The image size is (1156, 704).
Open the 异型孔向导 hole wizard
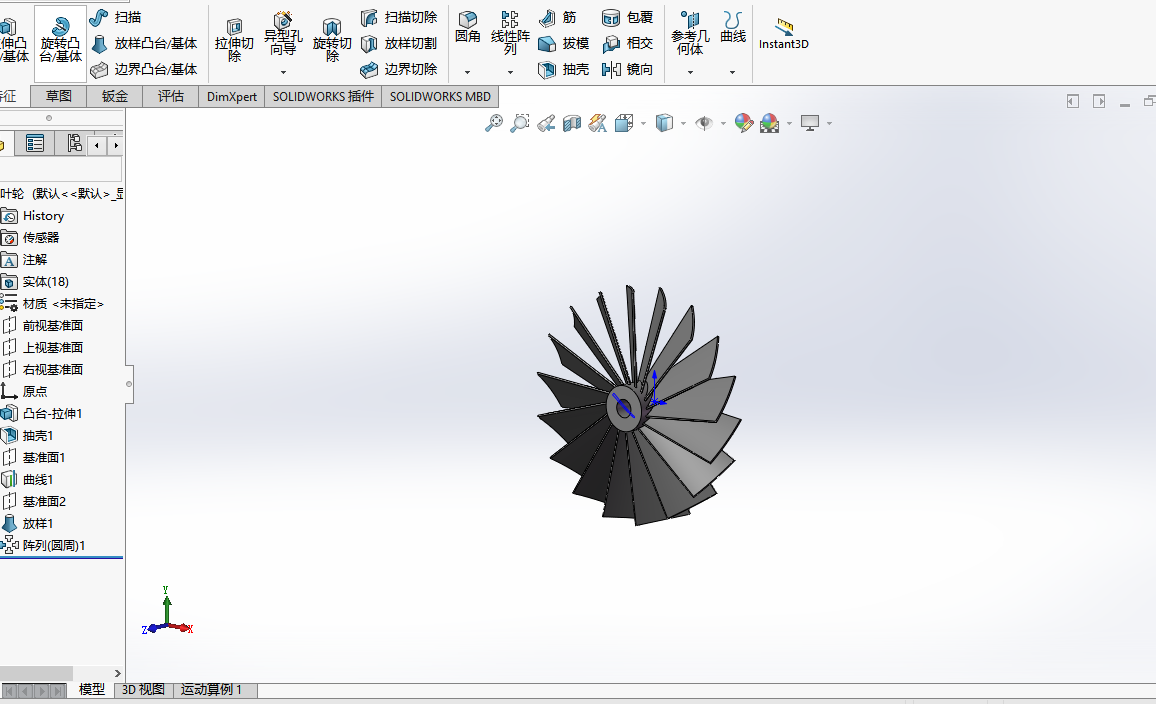tap(283, 35)
